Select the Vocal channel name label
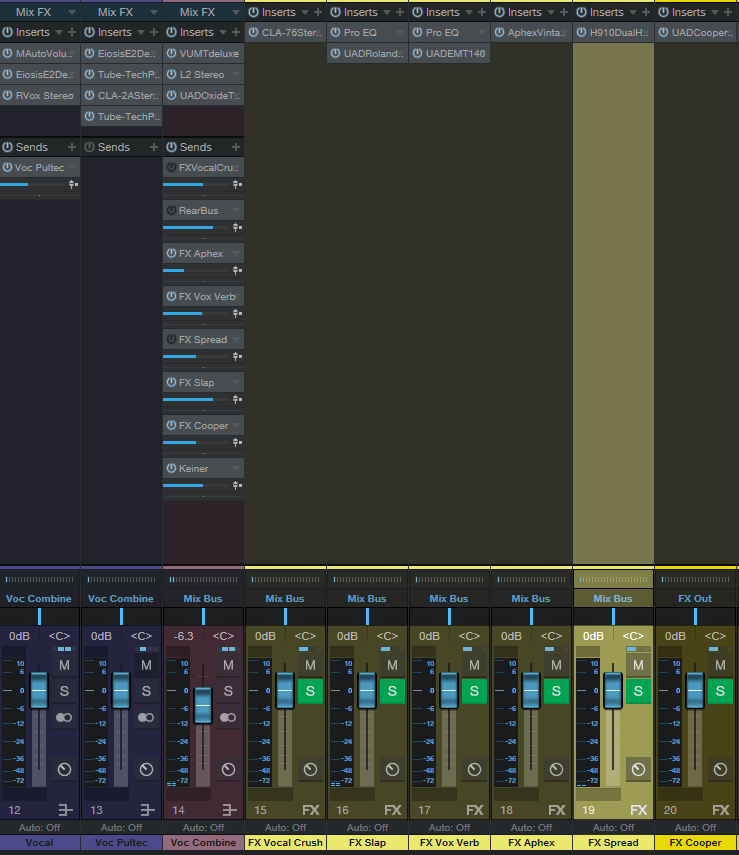The height and width of the screenshot is (855, 739). (40, 842)
